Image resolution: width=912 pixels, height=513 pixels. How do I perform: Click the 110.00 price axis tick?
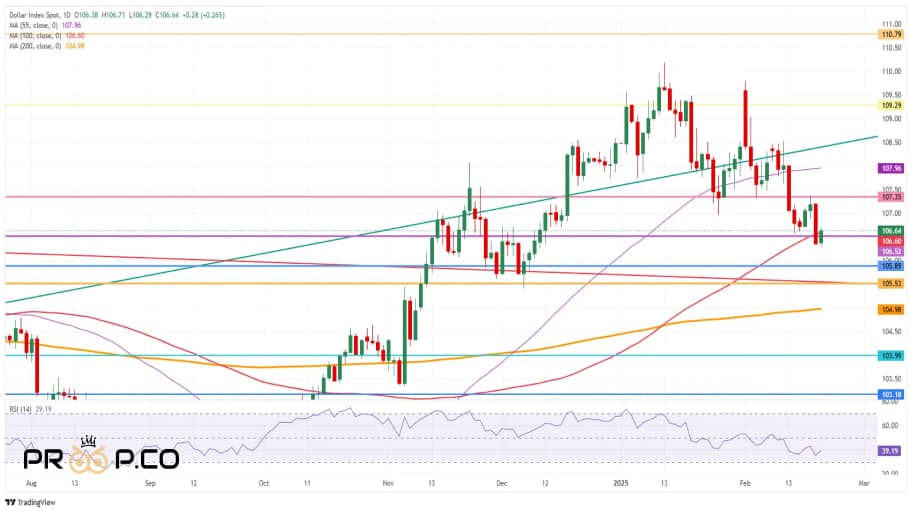(x=891, y=72)
